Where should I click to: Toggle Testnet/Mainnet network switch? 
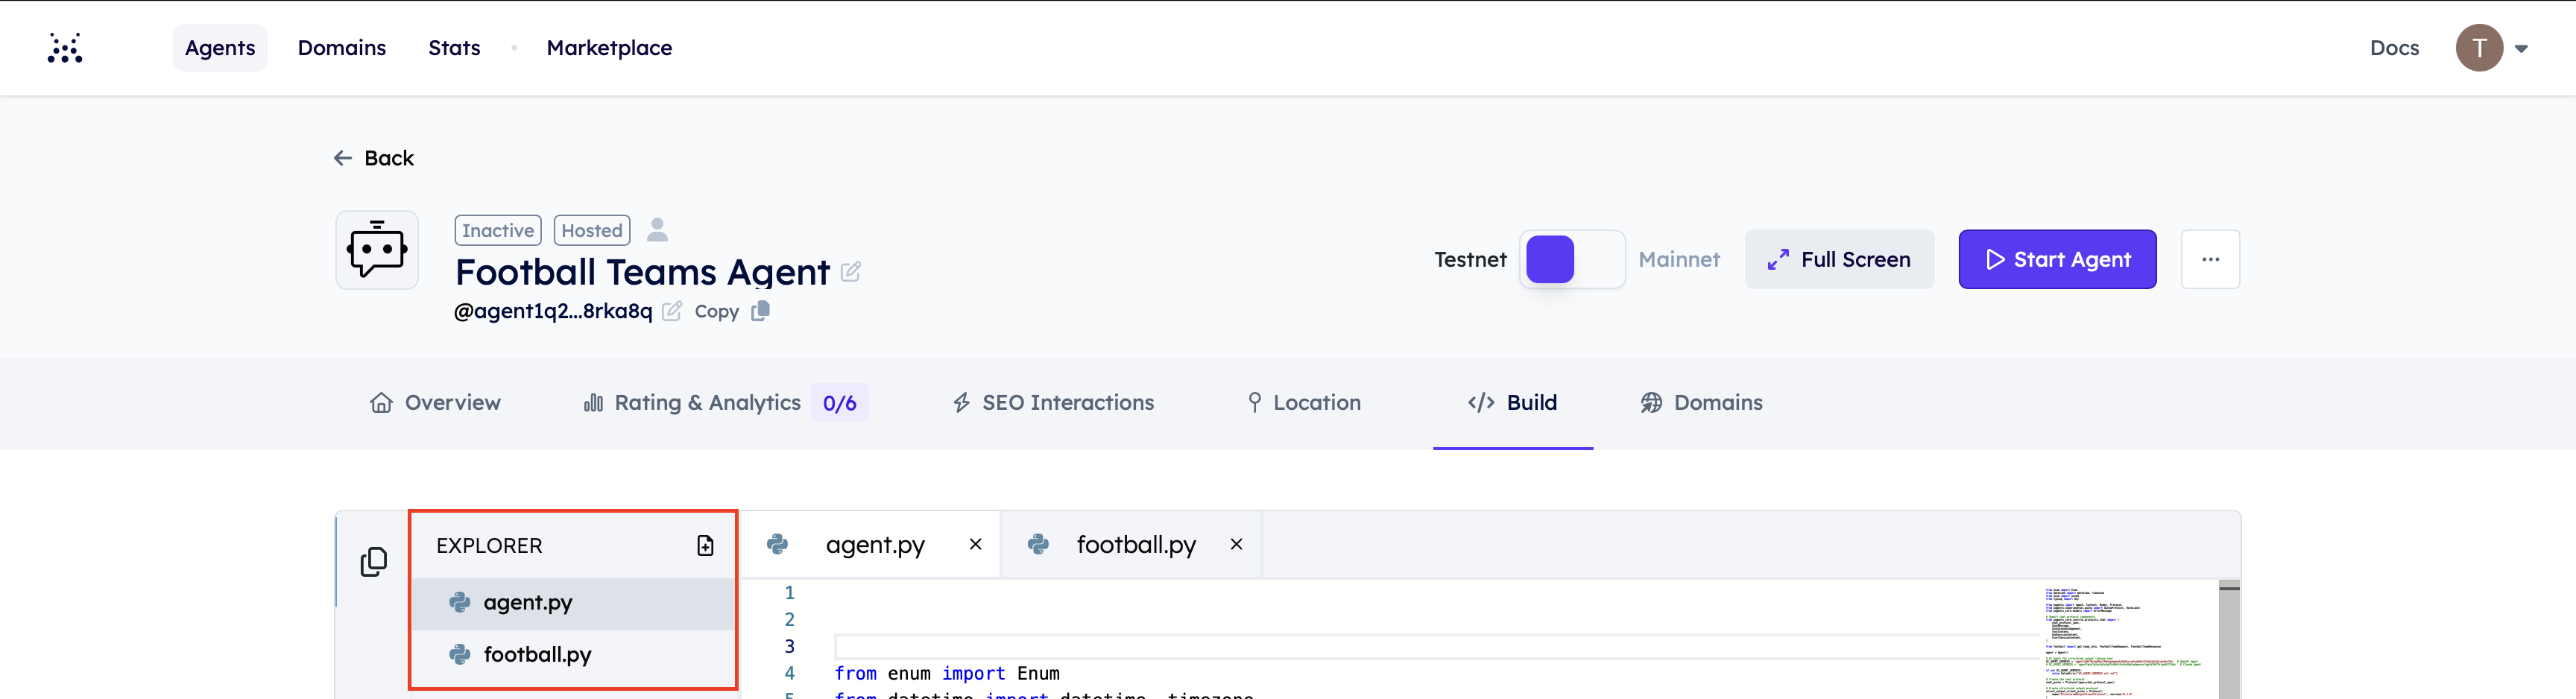point(1572,260)
